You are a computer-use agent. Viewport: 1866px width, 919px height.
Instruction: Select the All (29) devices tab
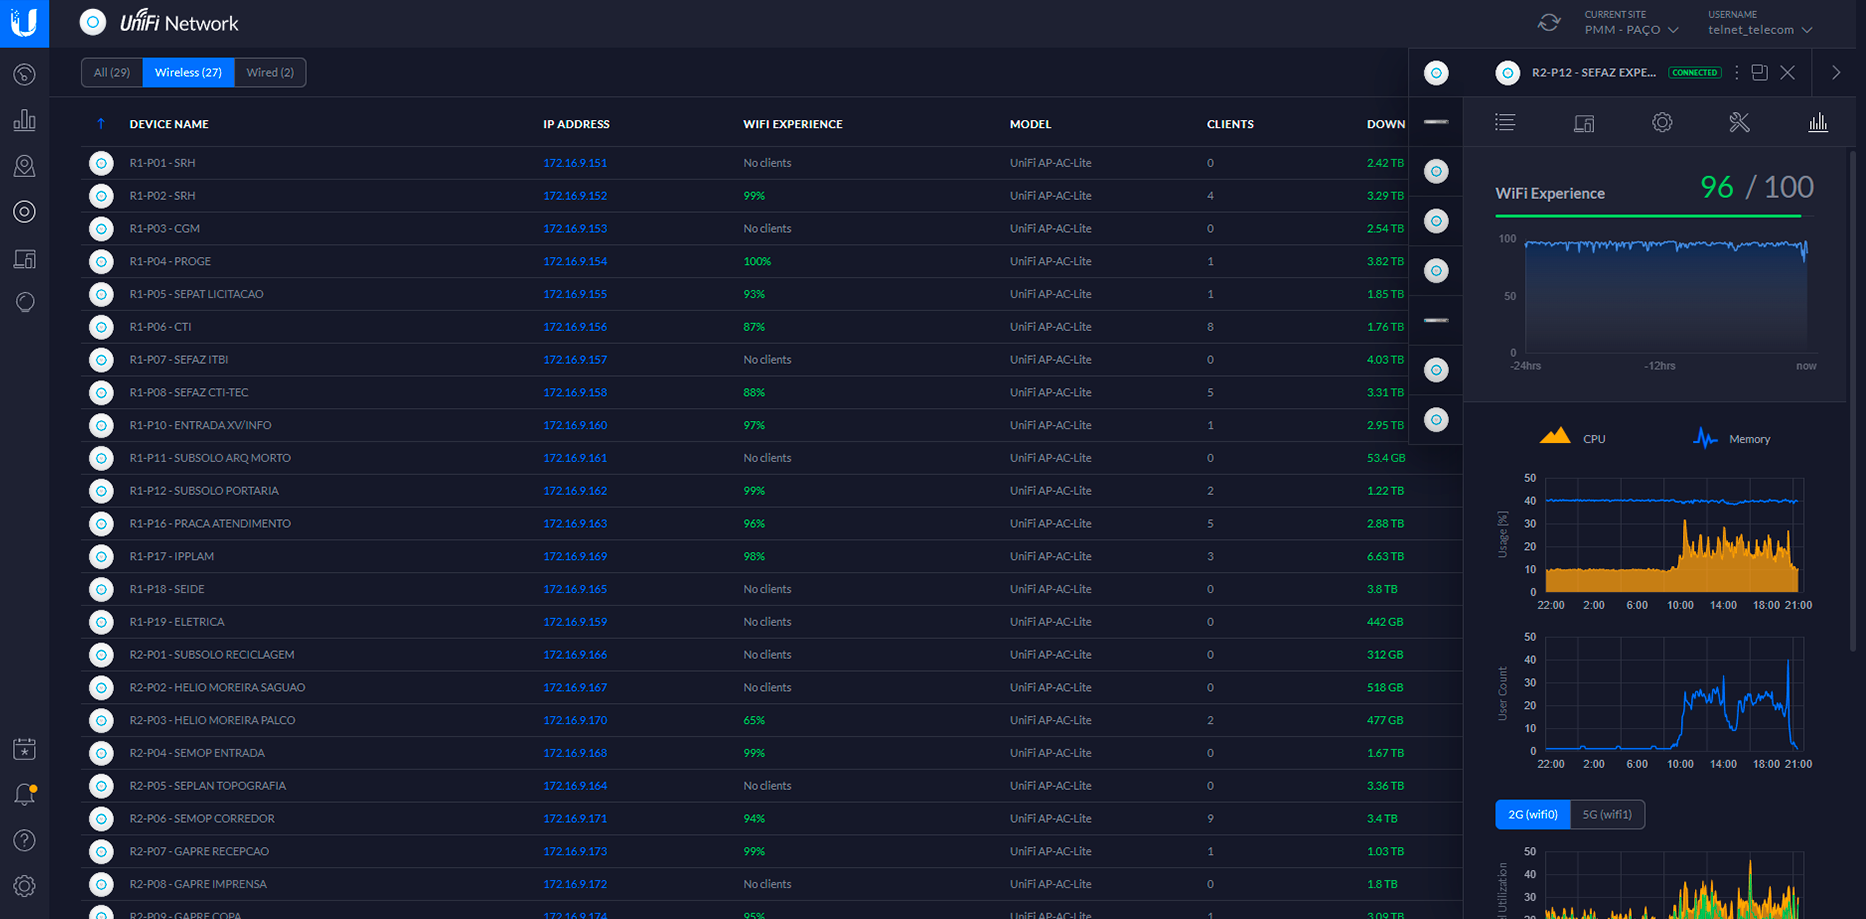112,72
